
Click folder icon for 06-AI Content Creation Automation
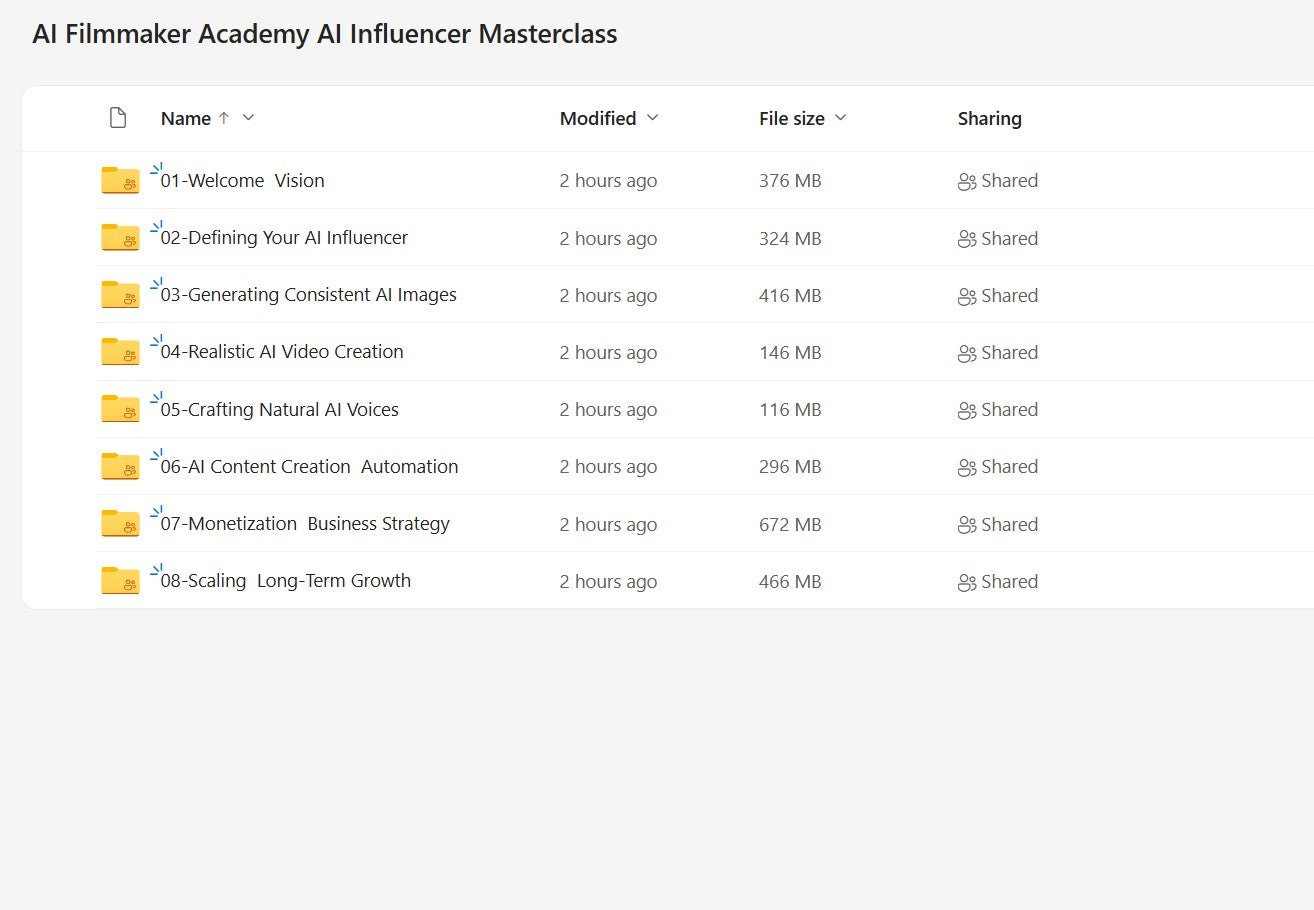120,466
